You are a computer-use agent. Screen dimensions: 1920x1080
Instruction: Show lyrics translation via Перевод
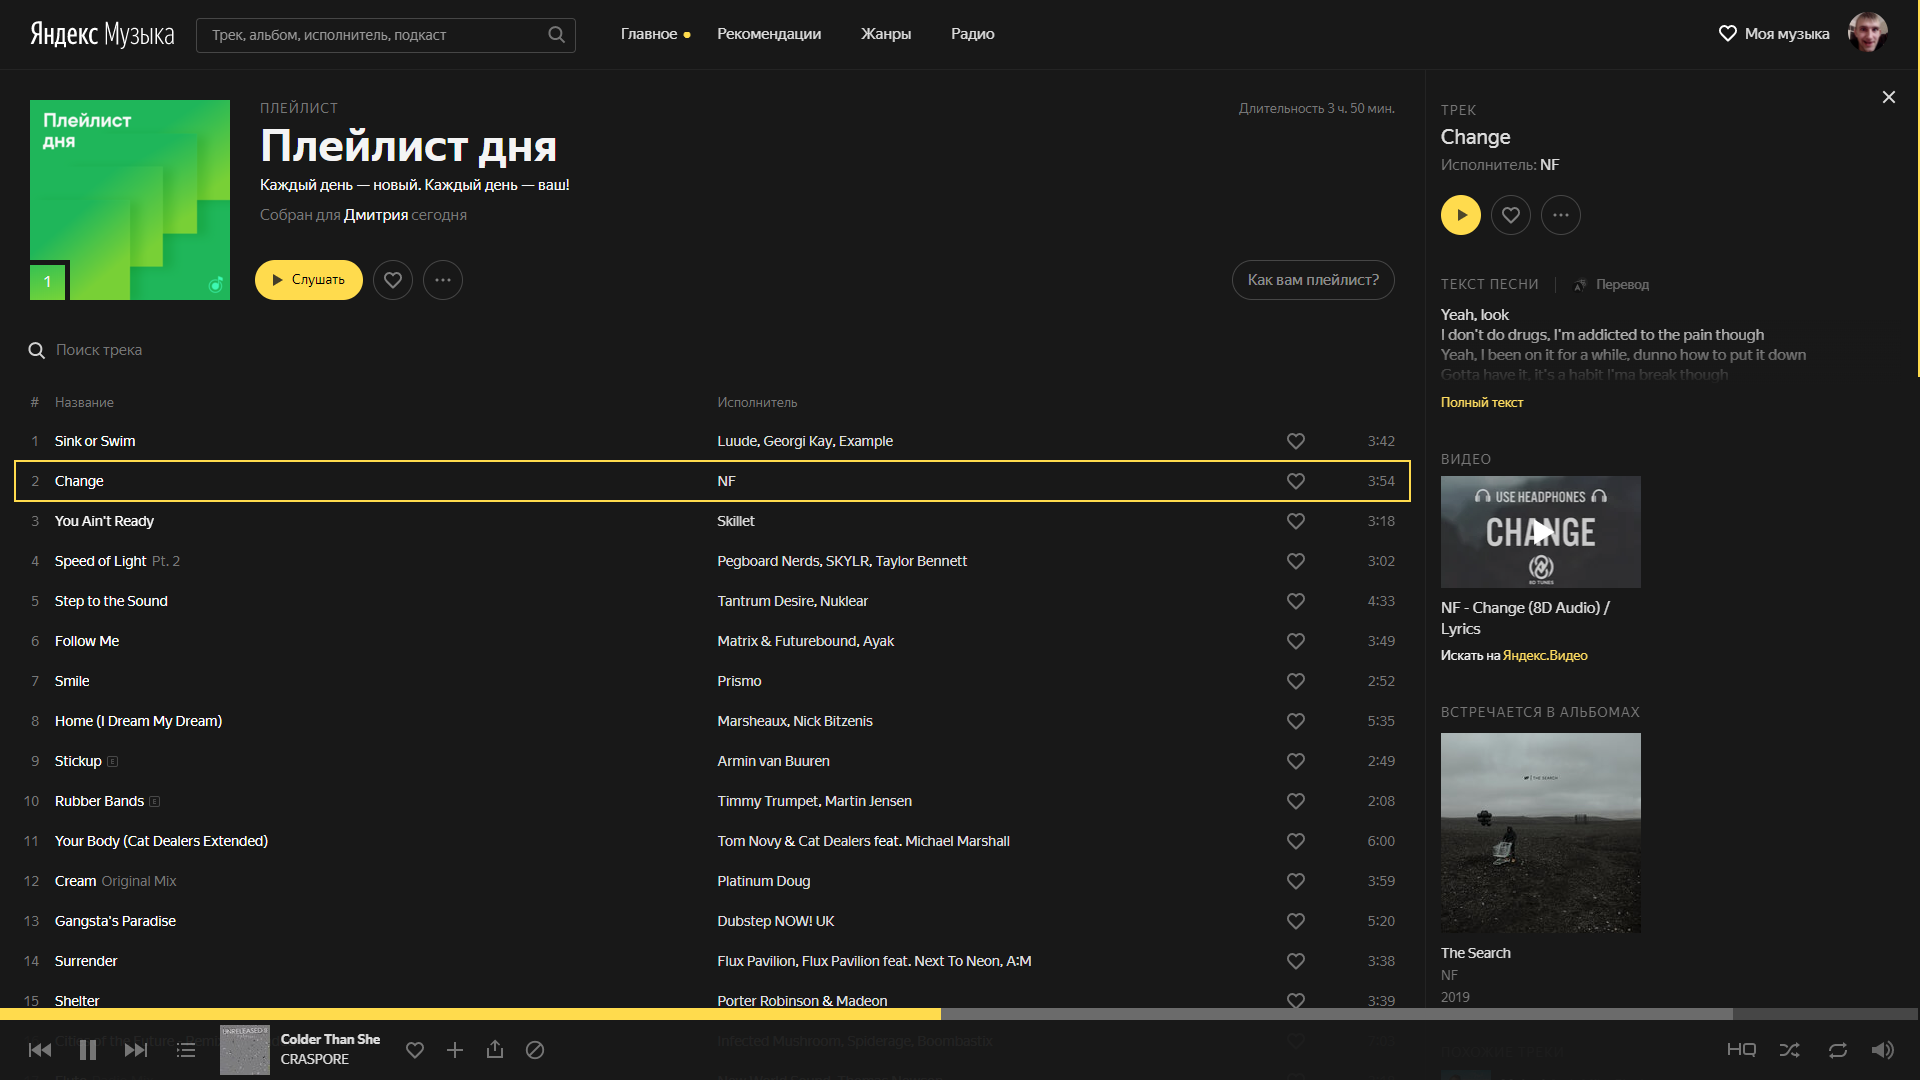pyautogui.click(x=1612, y=285)
